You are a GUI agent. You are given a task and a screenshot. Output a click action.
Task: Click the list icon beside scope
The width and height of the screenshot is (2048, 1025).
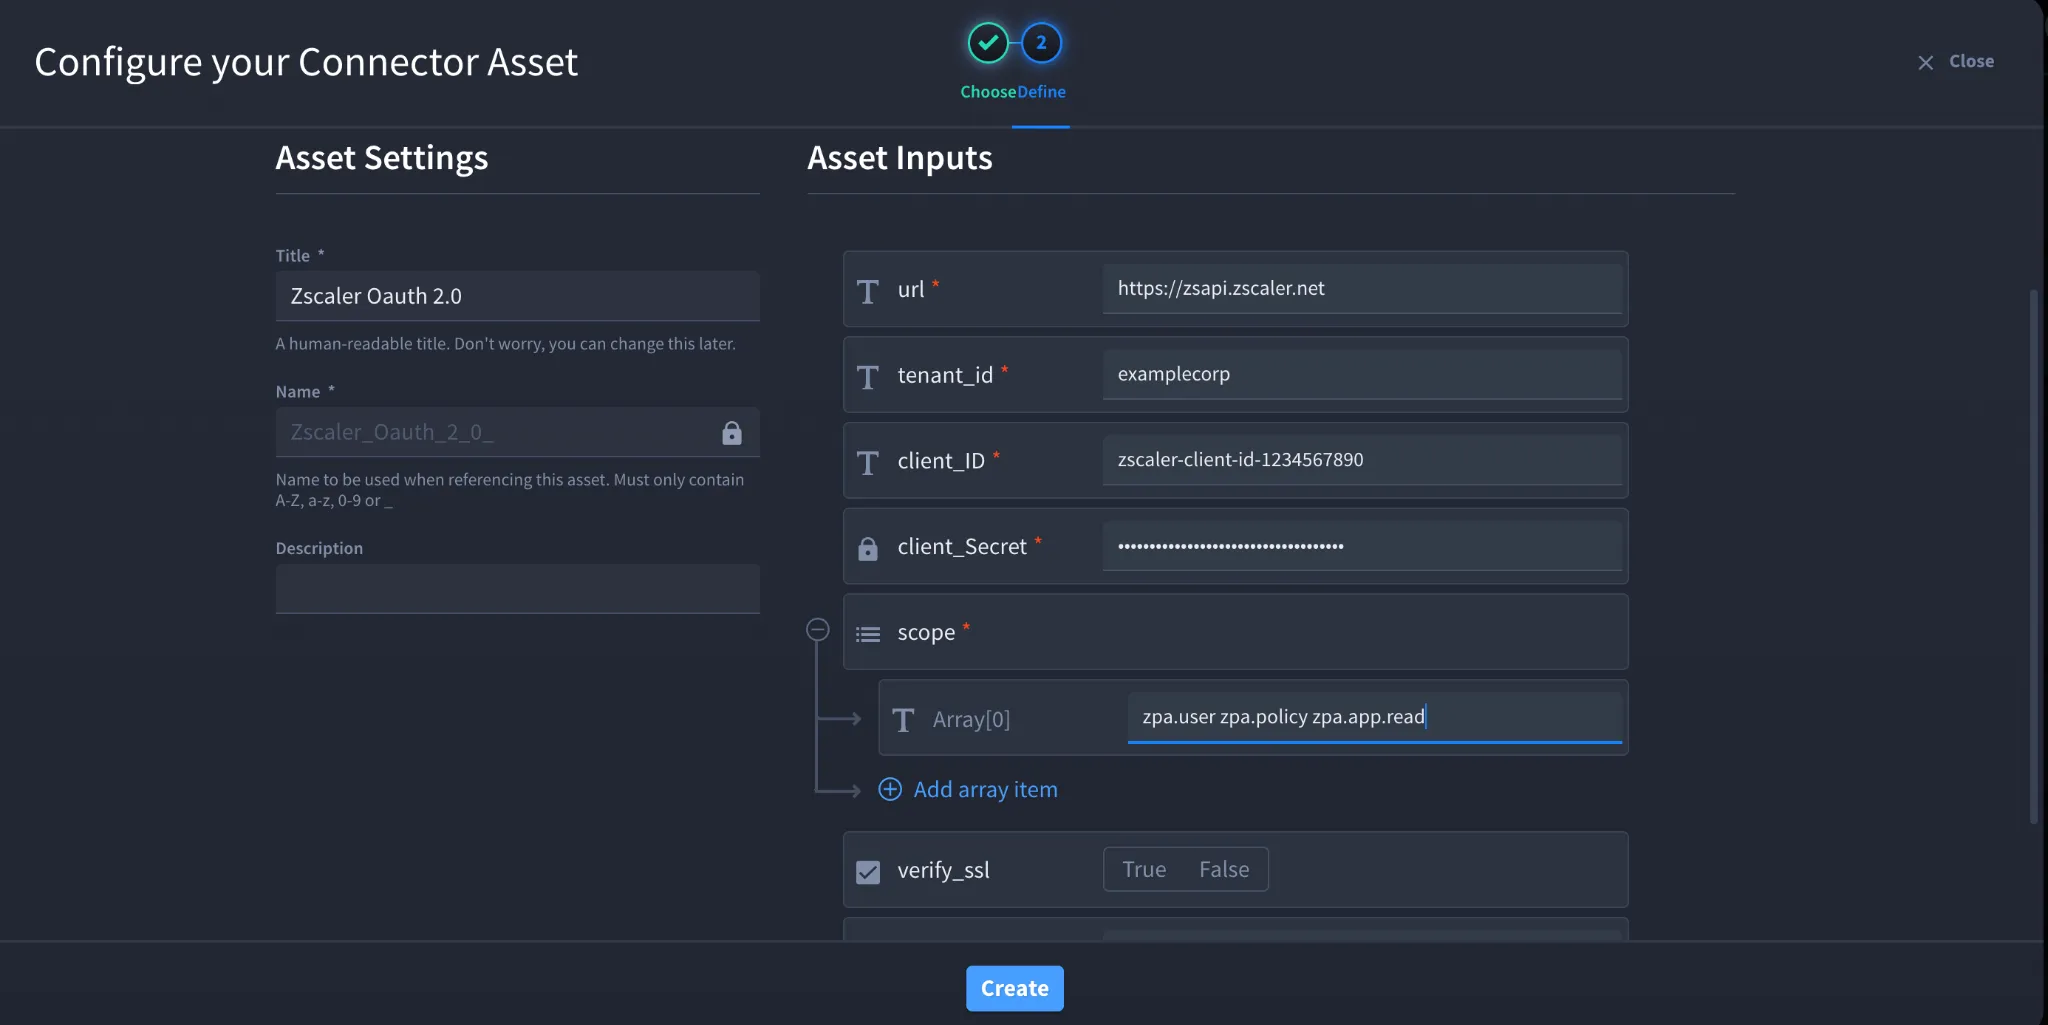click(x=868, y=634)
